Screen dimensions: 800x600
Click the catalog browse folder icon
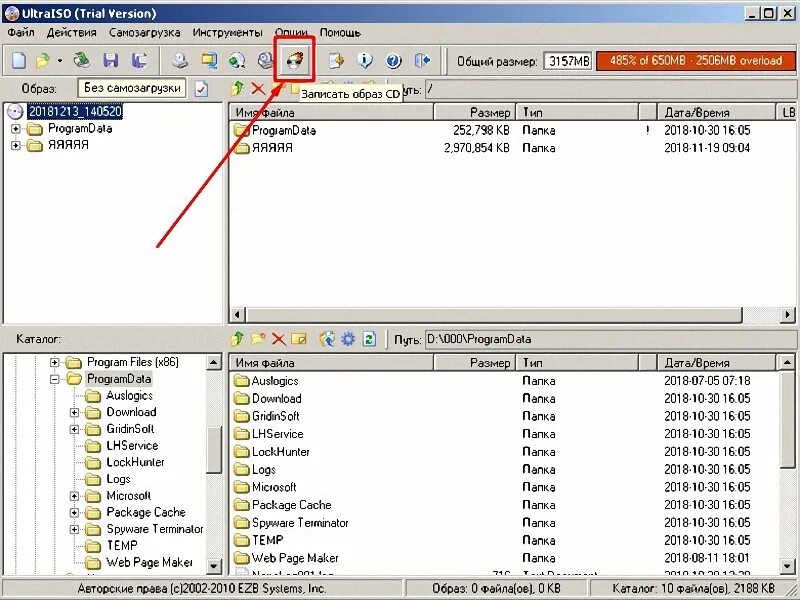(327, 339)
